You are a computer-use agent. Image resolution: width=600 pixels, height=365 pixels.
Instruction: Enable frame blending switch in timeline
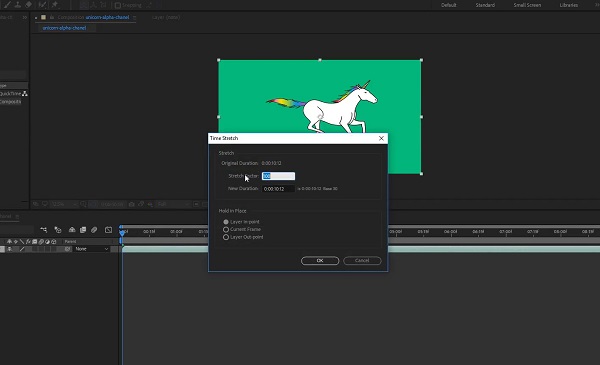(83, 230)
